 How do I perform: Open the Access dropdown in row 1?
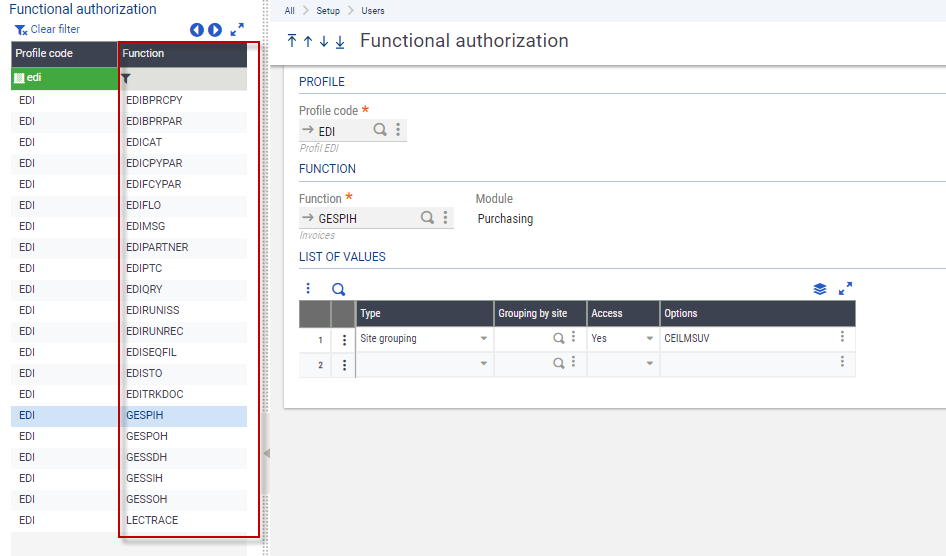point(649,339)
